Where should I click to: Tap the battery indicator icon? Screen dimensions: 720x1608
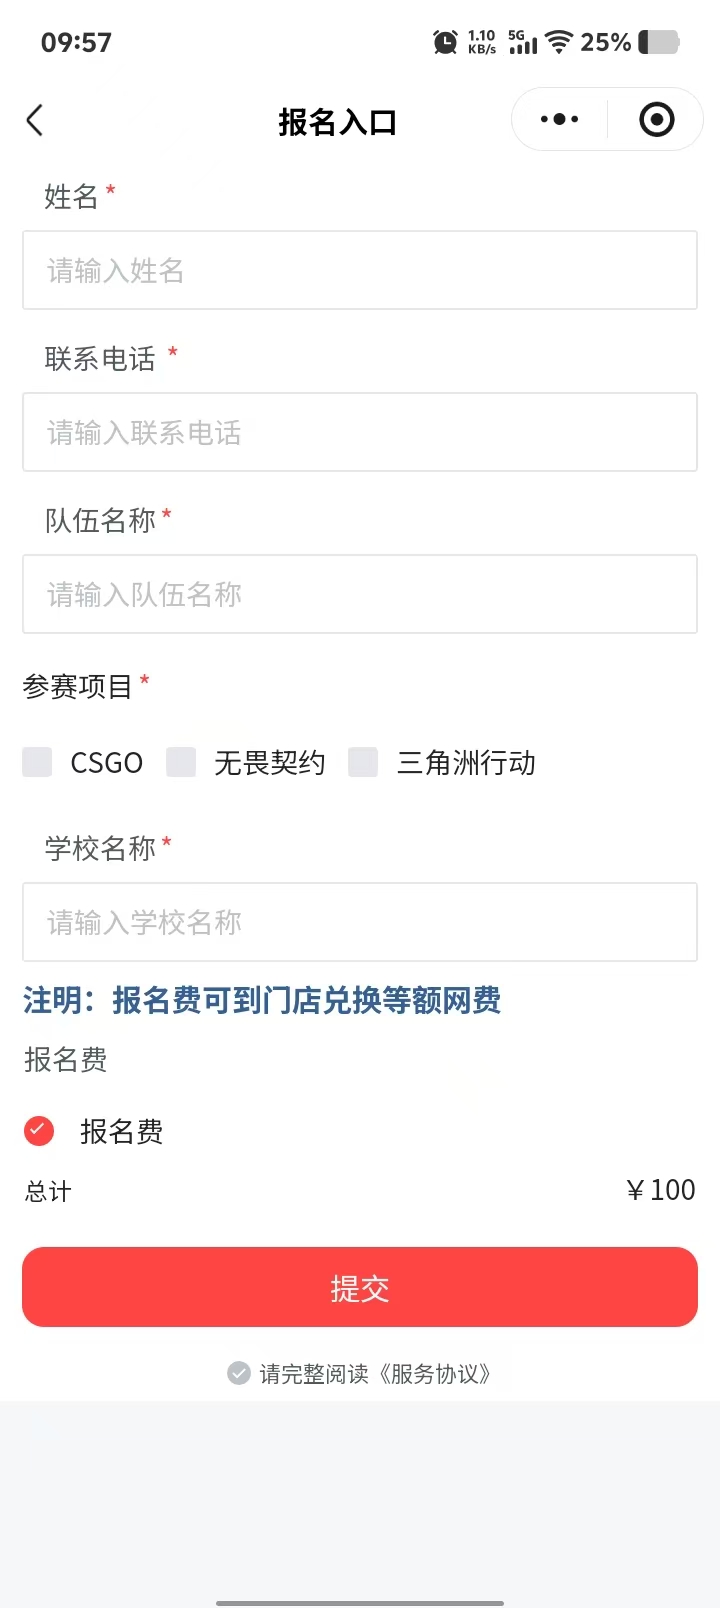click(x=659, y=42)
